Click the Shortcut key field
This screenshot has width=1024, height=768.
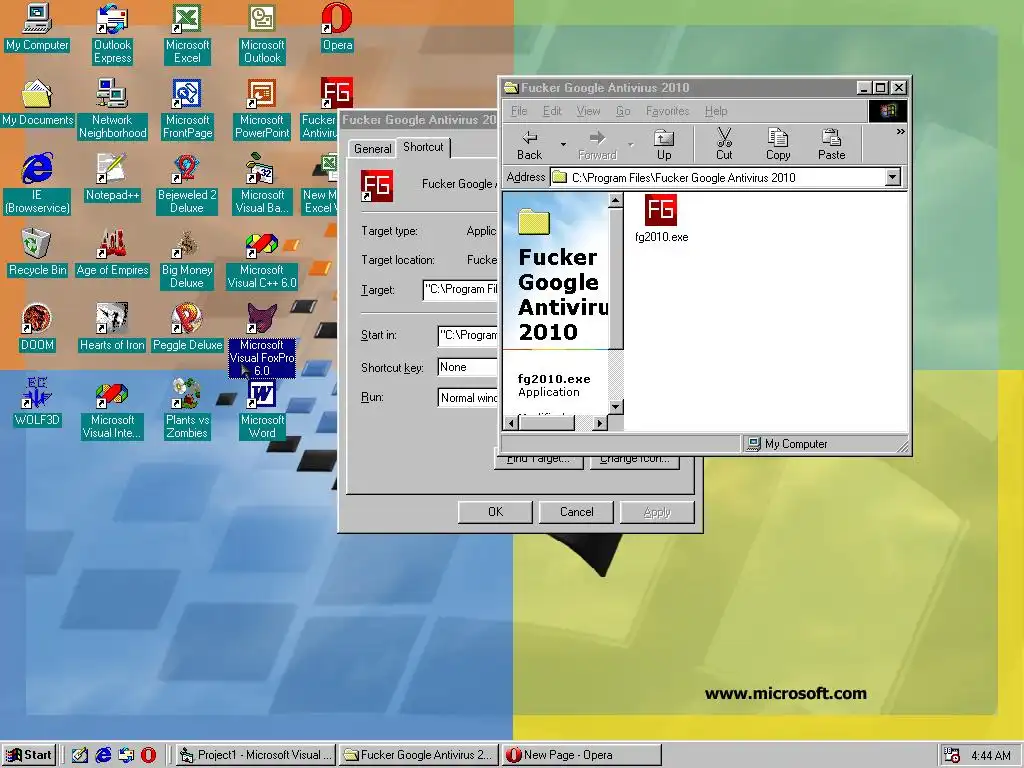(x=468, y=367)
